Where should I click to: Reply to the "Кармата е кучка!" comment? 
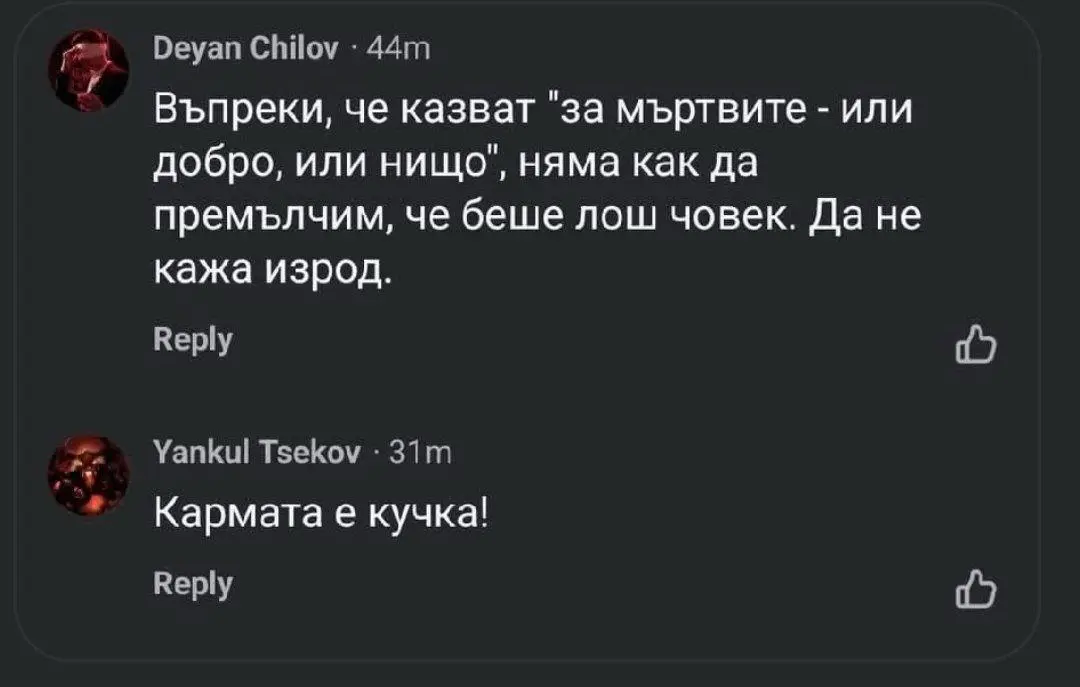(x=193, y=584)
